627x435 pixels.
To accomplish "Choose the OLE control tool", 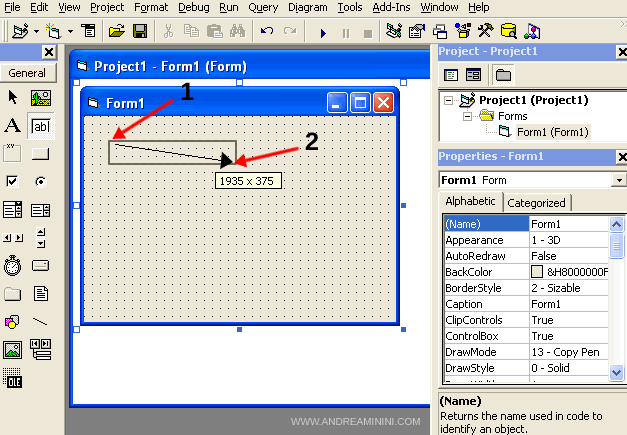I will click(13, 377).
